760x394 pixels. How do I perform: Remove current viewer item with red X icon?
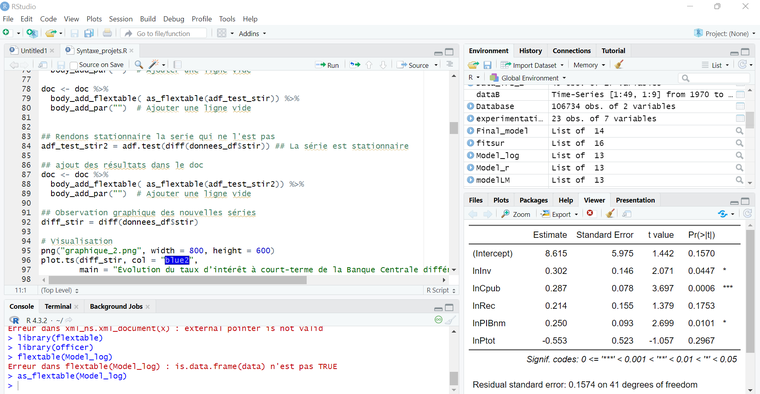(x=590, y=214)
